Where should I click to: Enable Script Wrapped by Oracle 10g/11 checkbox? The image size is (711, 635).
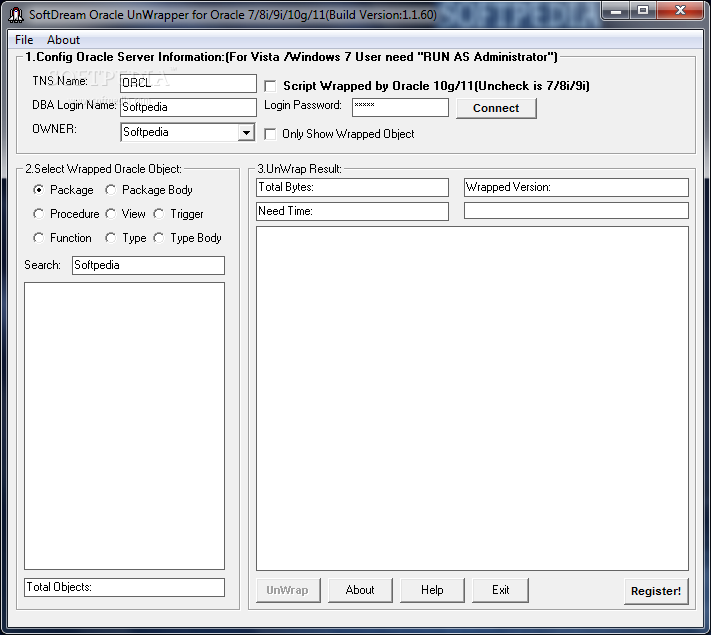click(270, 86)
